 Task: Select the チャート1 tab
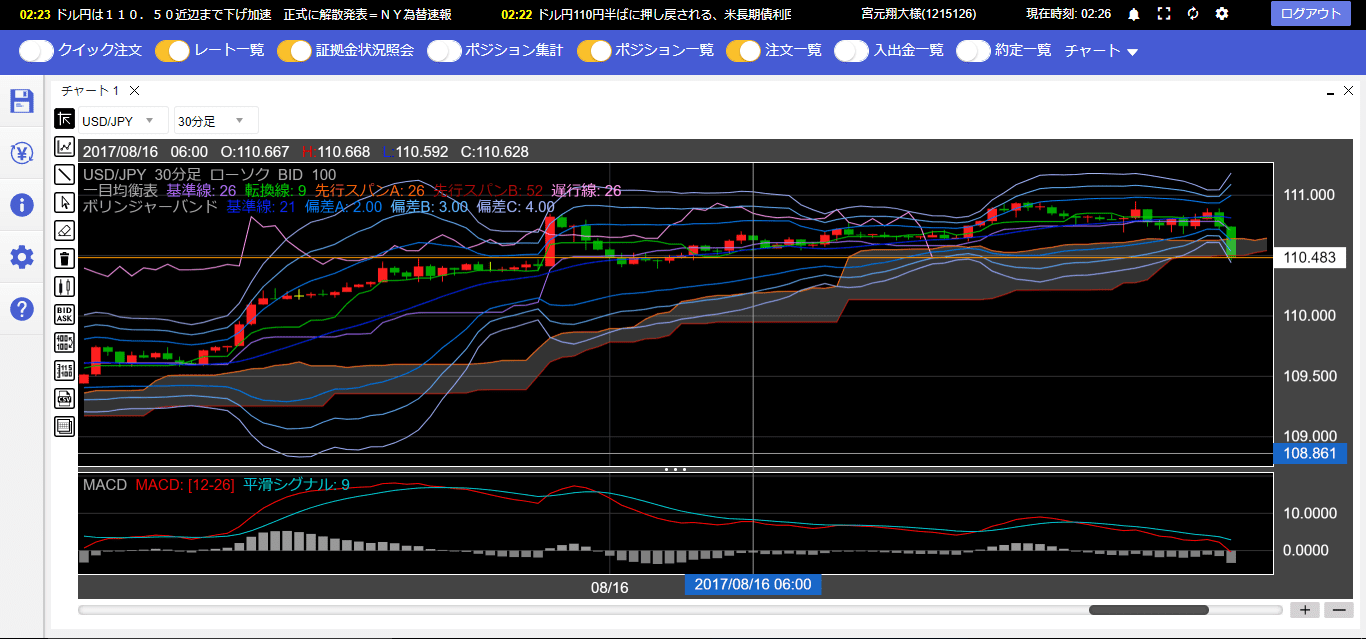pyautogui.click(x=91, y=90)
